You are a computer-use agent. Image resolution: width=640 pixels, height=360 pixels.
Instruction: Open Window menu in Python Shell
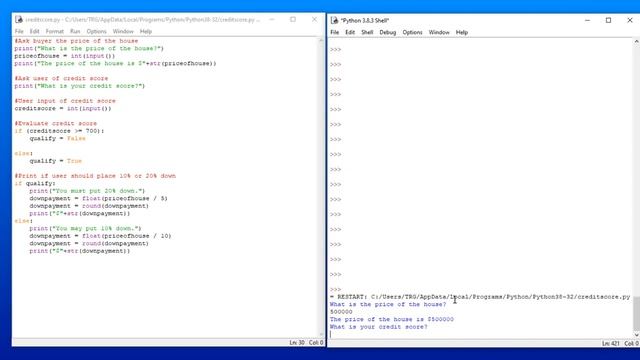(x=439, y=32)
